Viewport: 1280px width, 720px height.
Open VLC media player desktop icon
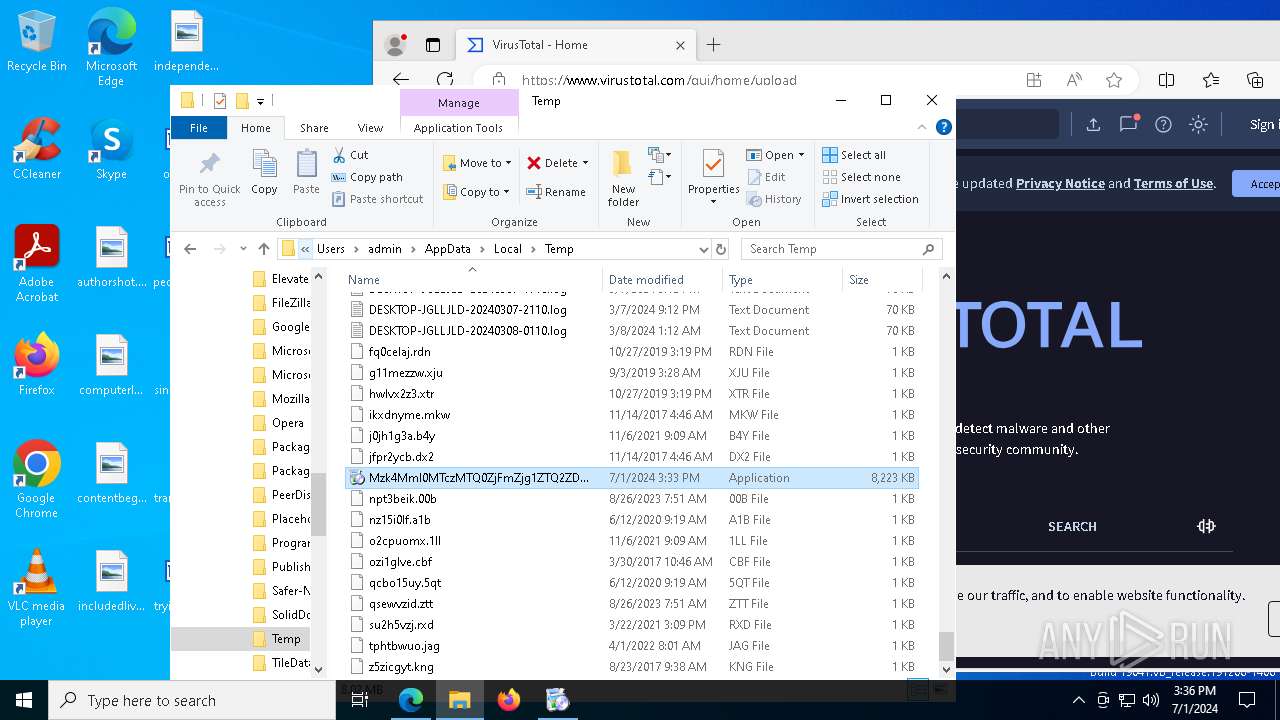pos(36,588)
